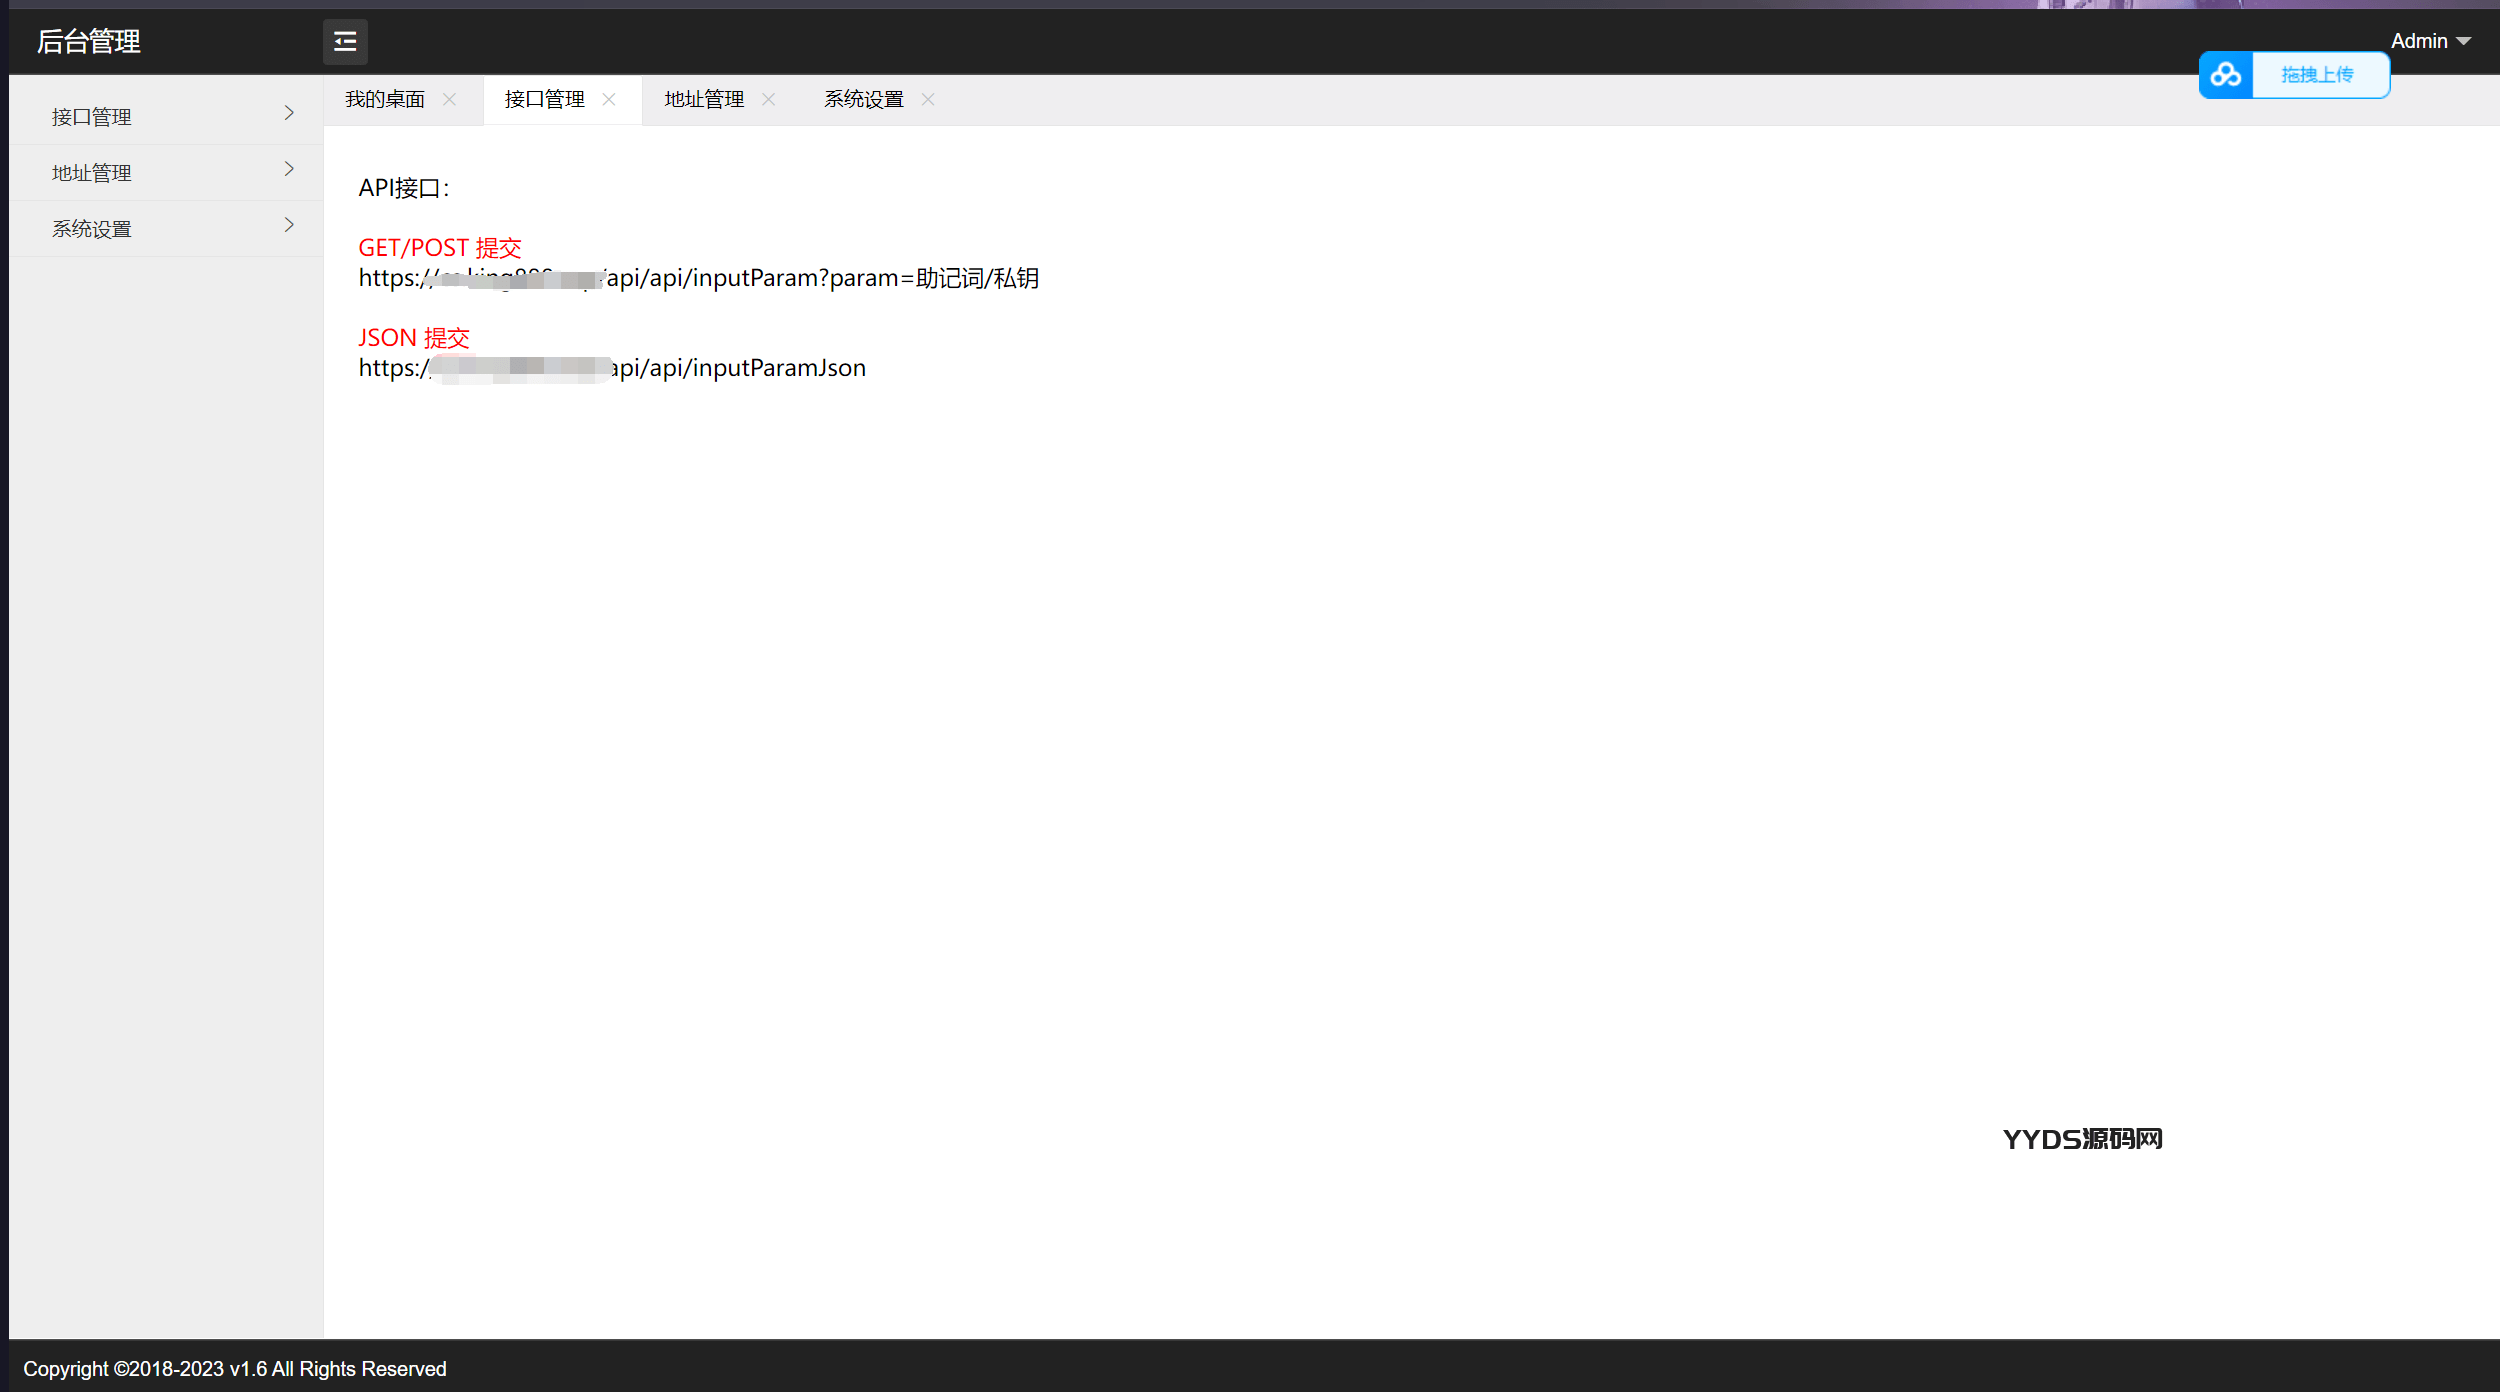2500x1392 pixels.
Task: Click the inputParamJson URL text
Action: coord(612,368)
